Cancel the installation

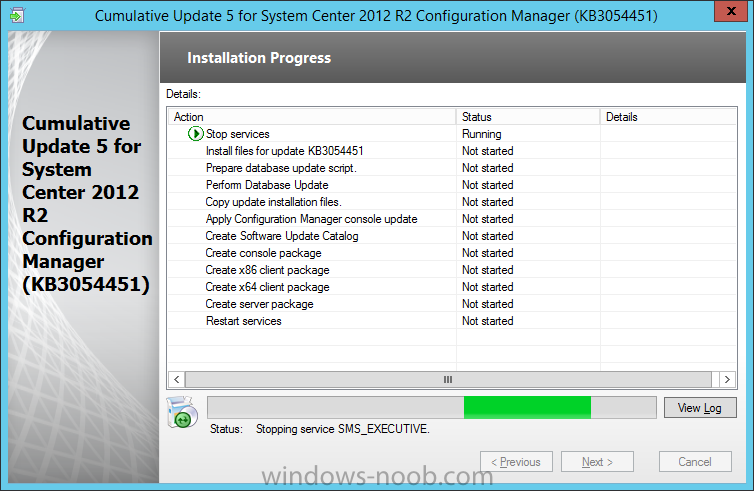[695, 462]
